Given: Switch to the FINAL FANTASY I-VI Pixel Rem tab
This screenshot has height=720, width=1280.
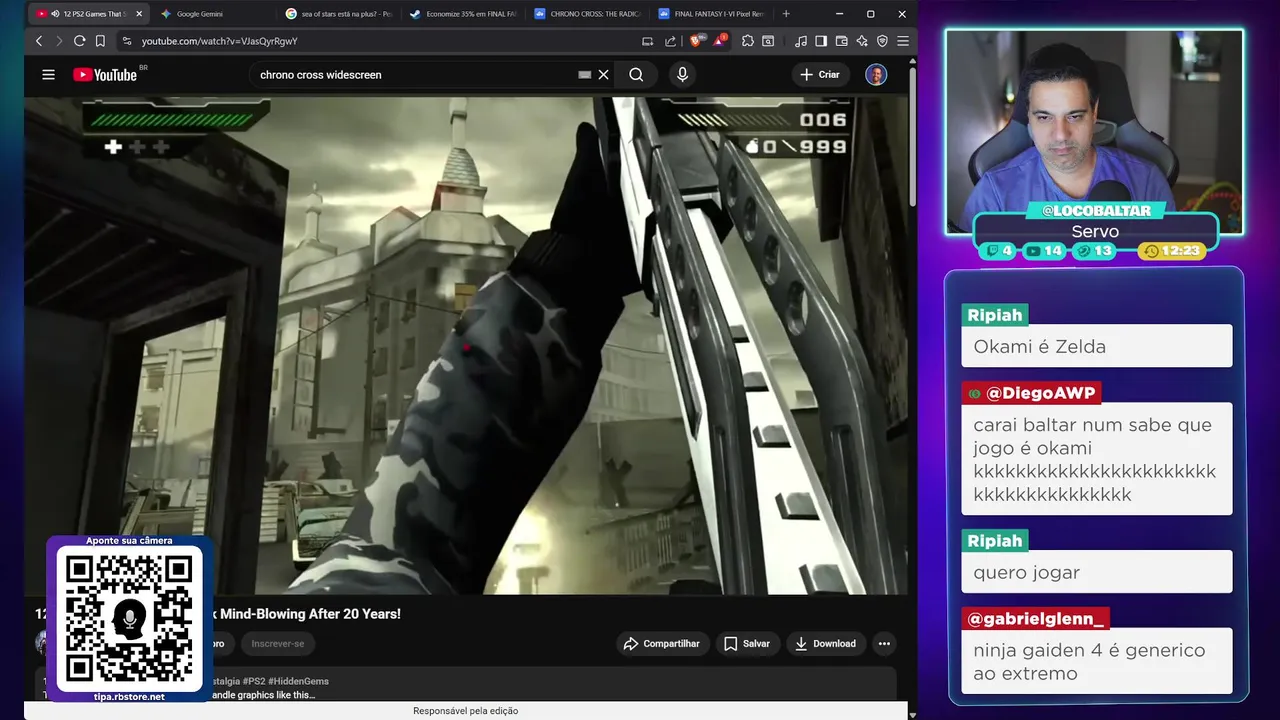Looking at the screenshot, I should (711, 14).
